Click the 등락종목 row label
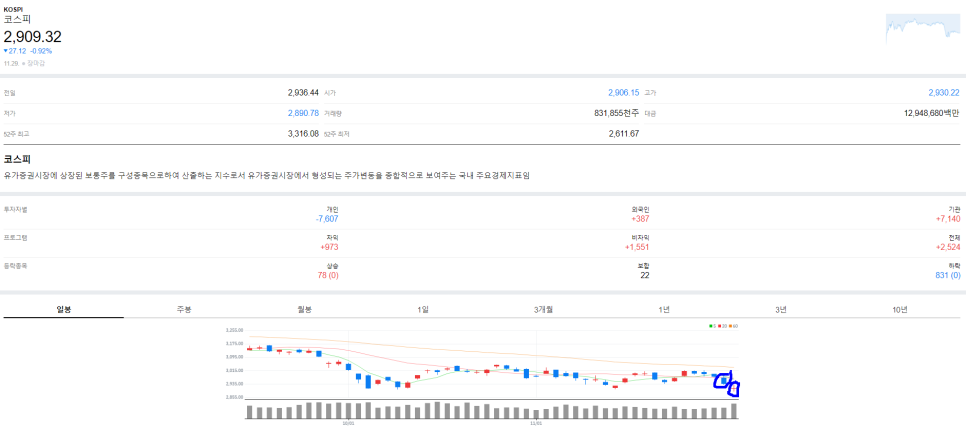This screenshot has height=429, width=966. tap(15, 266)
